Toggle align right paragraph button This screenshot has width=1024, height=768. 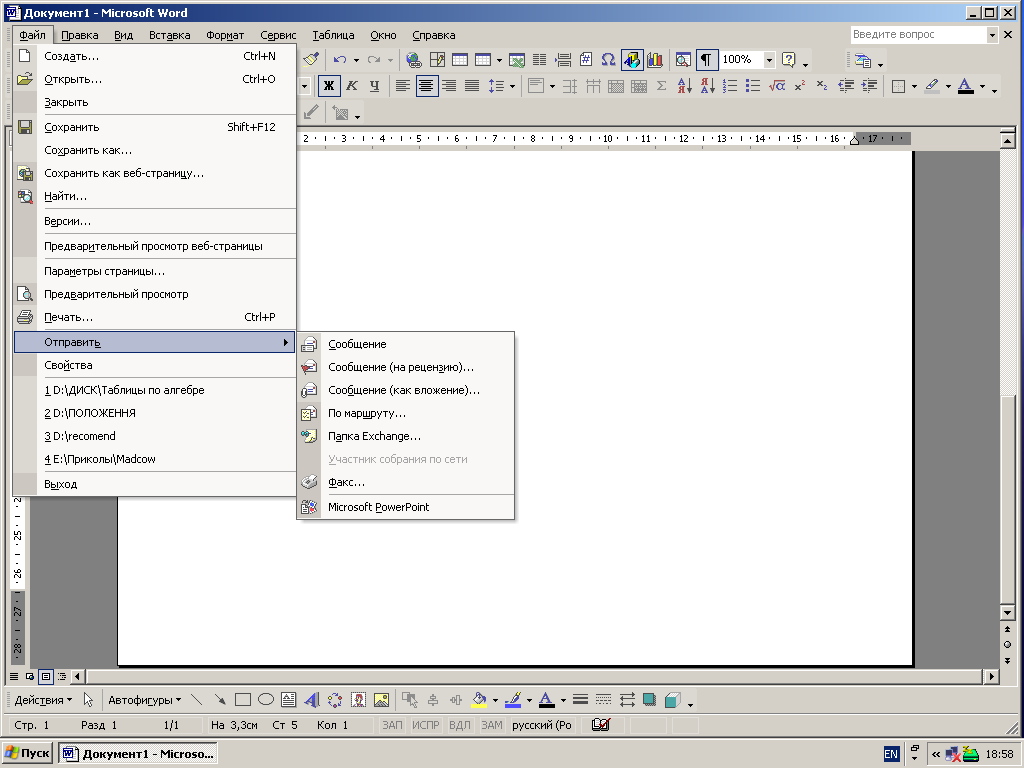pyautogui.click(x=449, y=86)
